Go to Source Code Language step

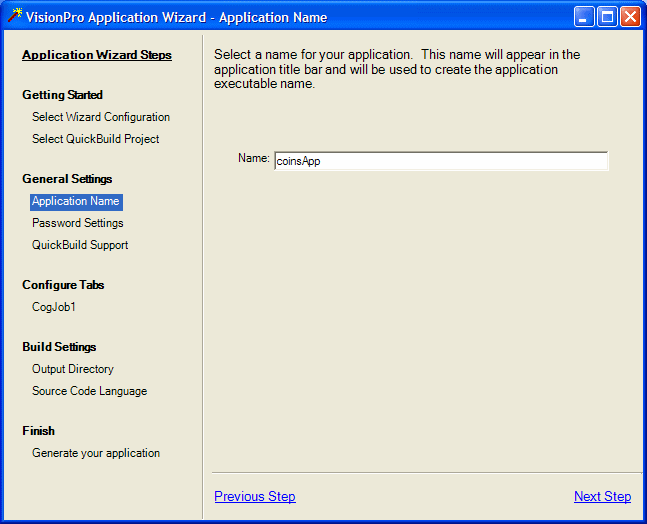[89, 391]
